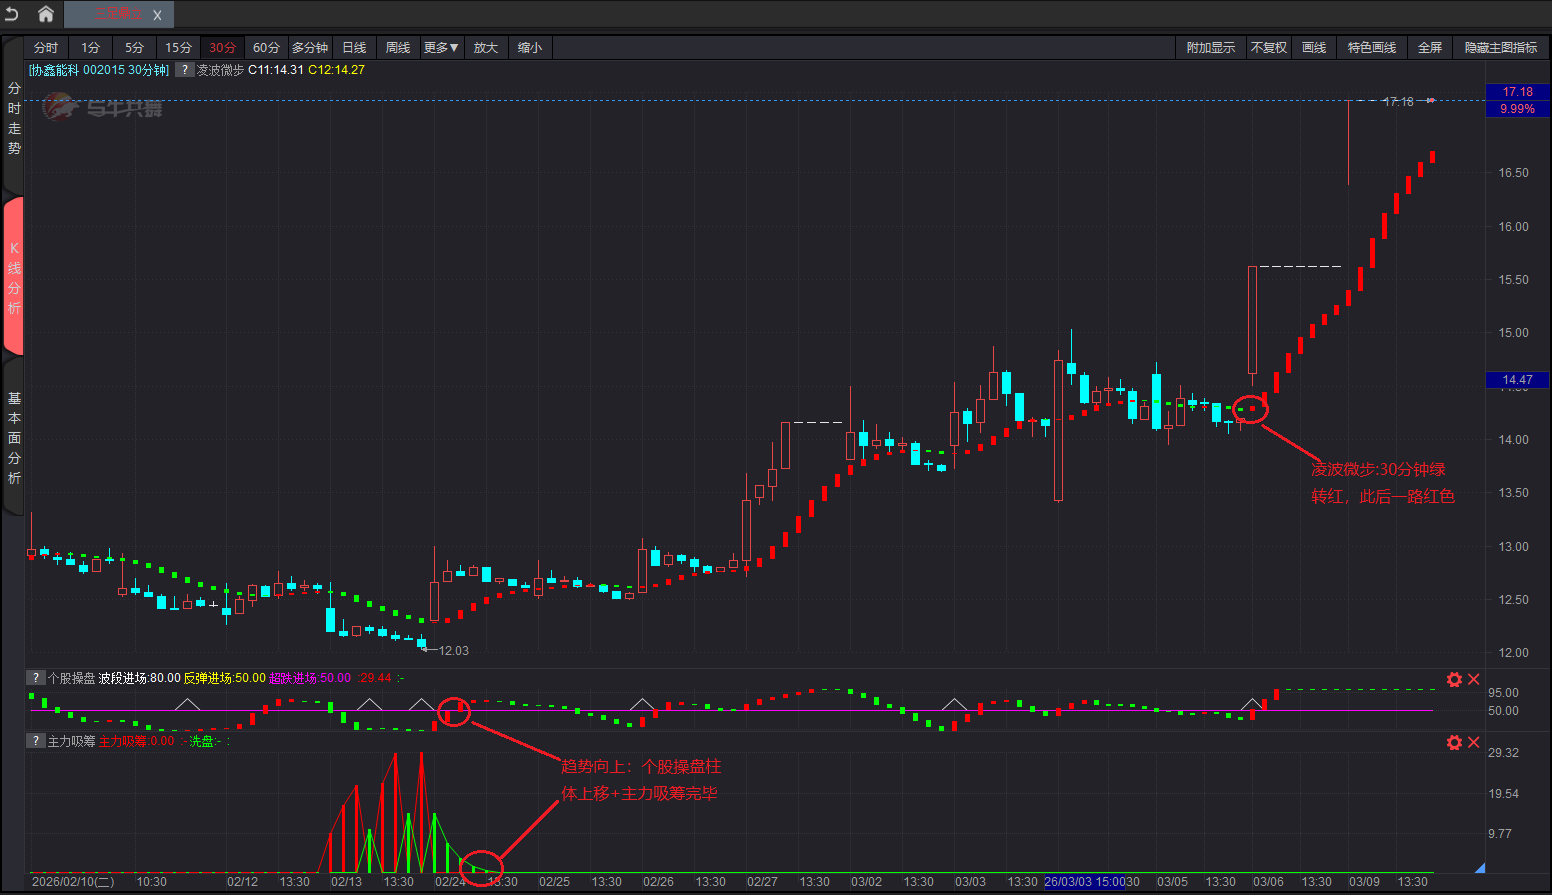This screenshot has height=895, width=1552.
Task: Click the blue corner triangle near time axis
Action: [1480, 868]
